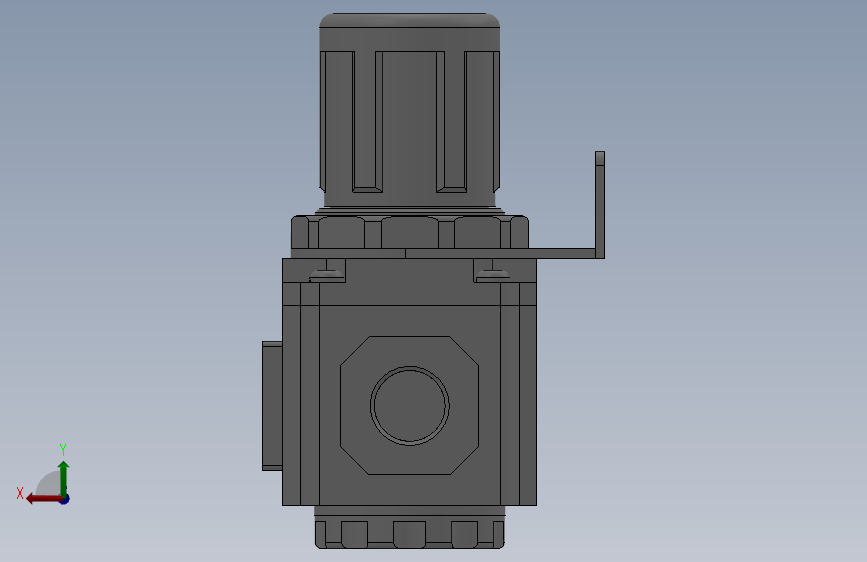The width and height of the screenshot is (867, 562).
Task: Select the ribbed lock nut ring below the knob
Action: pos(410,232)
